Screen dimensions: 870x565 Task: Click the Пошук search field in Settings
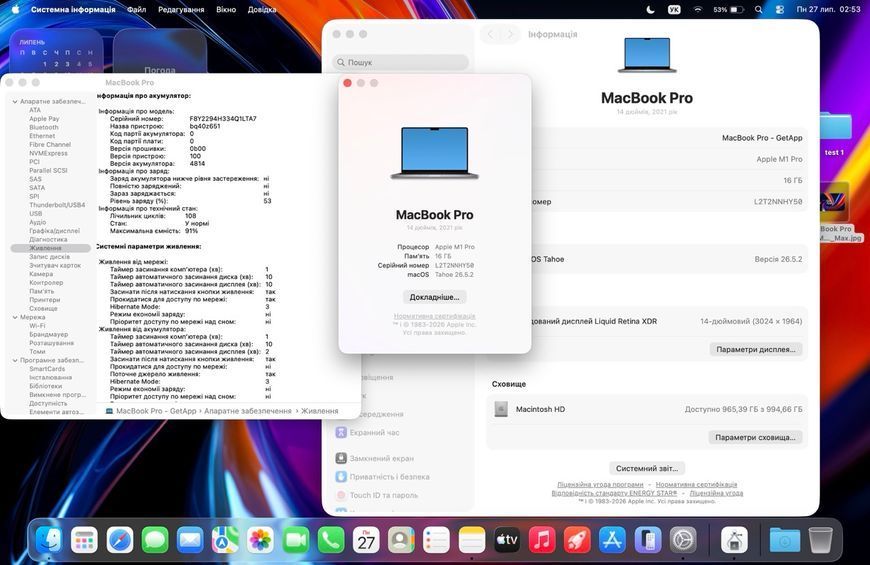click(401, 63)
